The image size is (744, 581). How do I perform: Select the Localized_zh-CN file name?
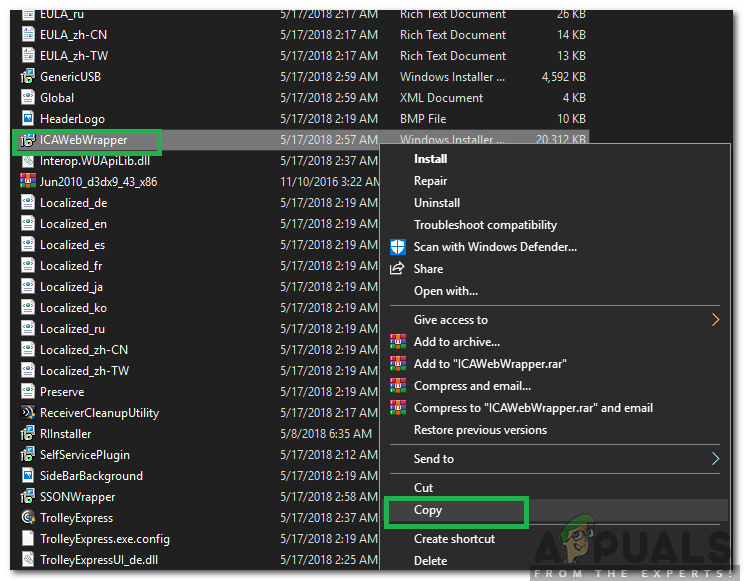click(84, 350)
